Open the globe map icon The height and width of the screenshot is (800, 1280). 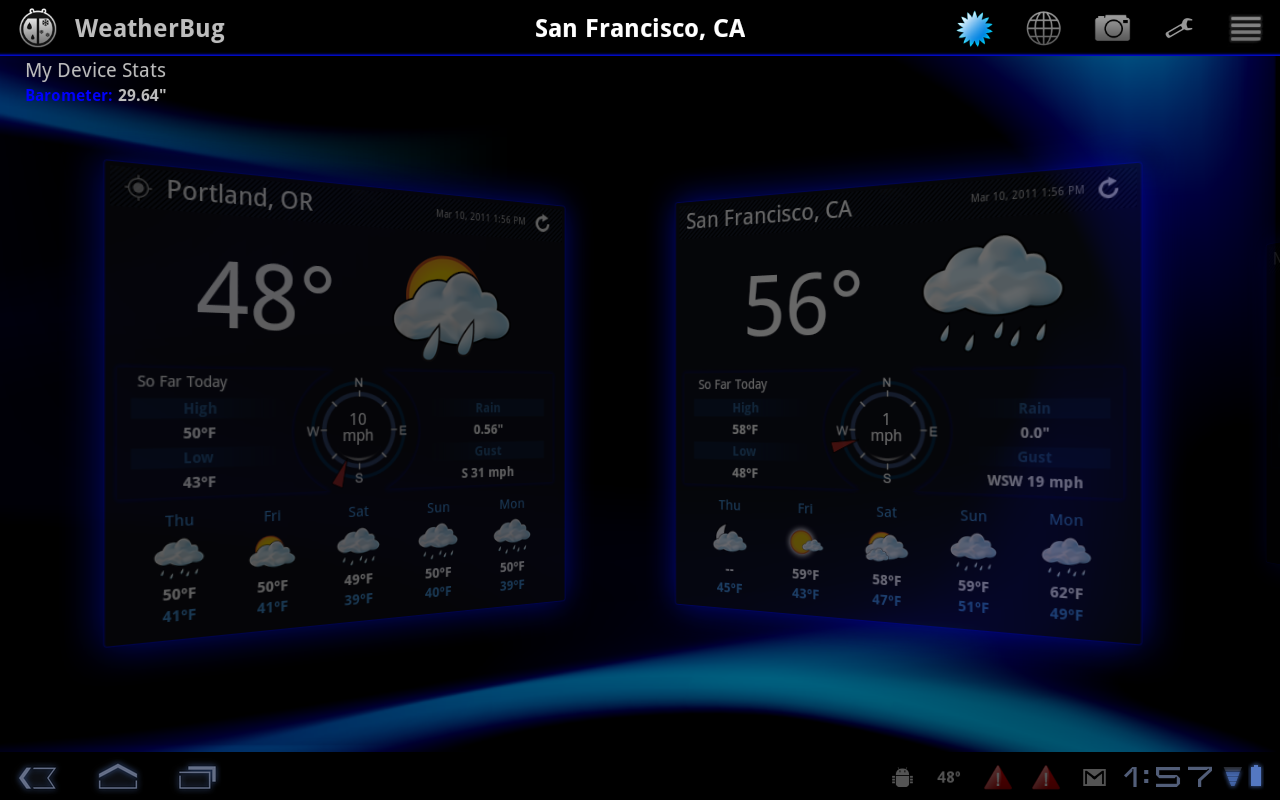(1043, 28)
